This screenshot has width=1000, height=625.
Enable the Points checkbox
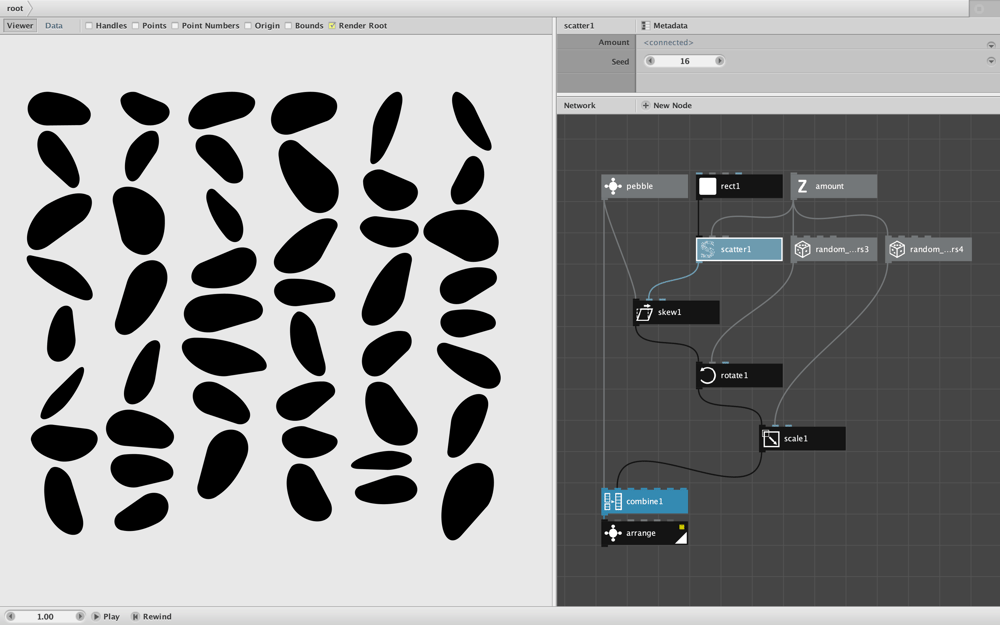click(135, 26)
